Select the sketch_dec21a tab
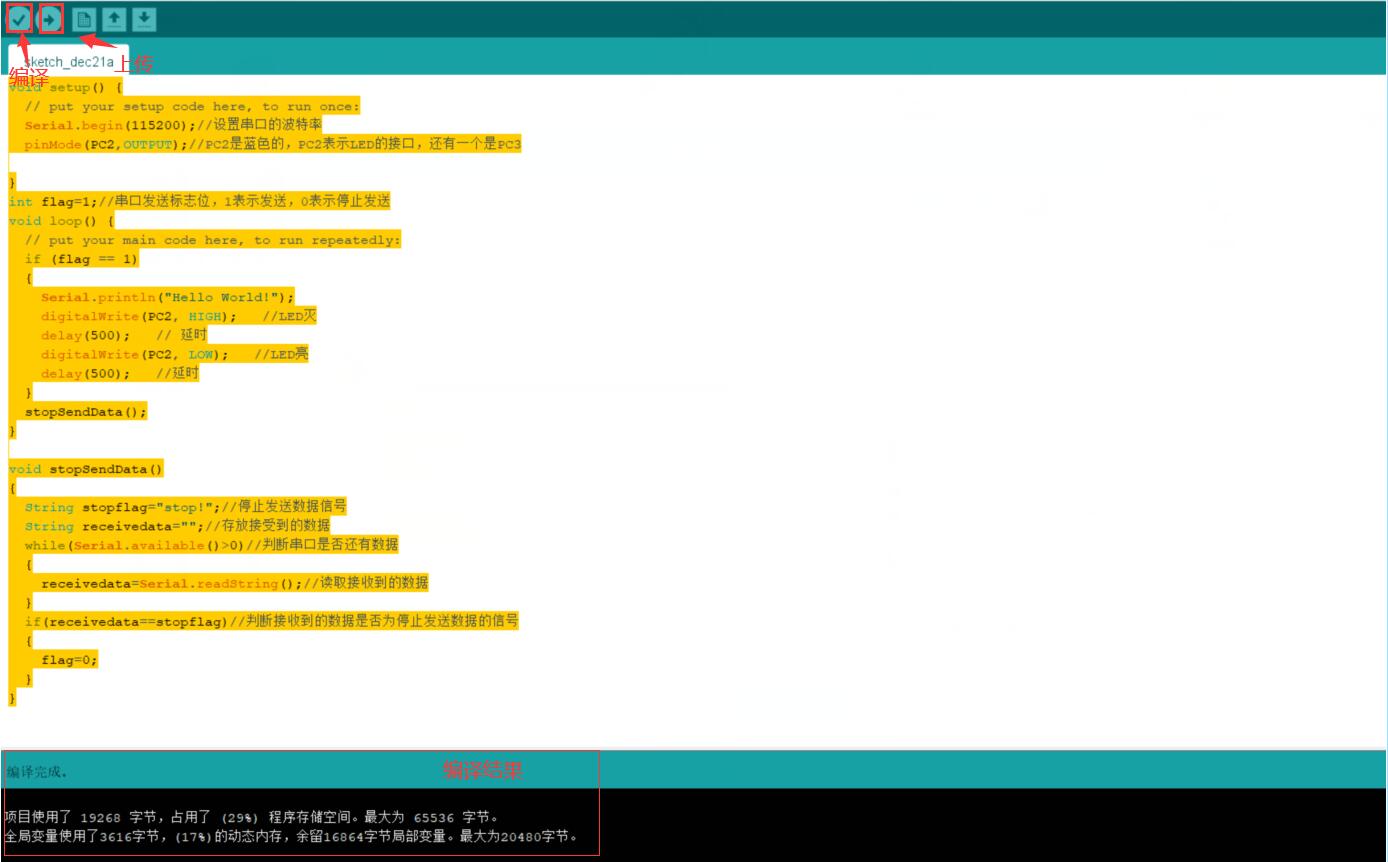This screenshot has width=1388, height=862. pyautogui.click(x=68, y=61)
